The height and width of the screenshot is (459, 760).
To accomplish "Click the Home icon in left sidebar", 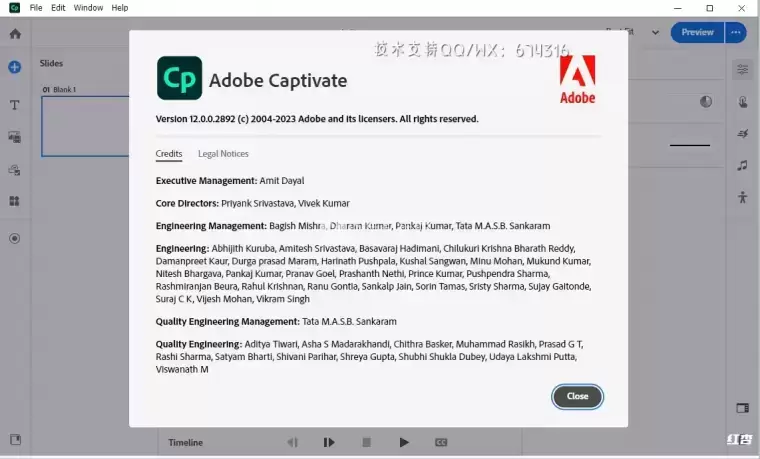I will (x=15, y=34).
